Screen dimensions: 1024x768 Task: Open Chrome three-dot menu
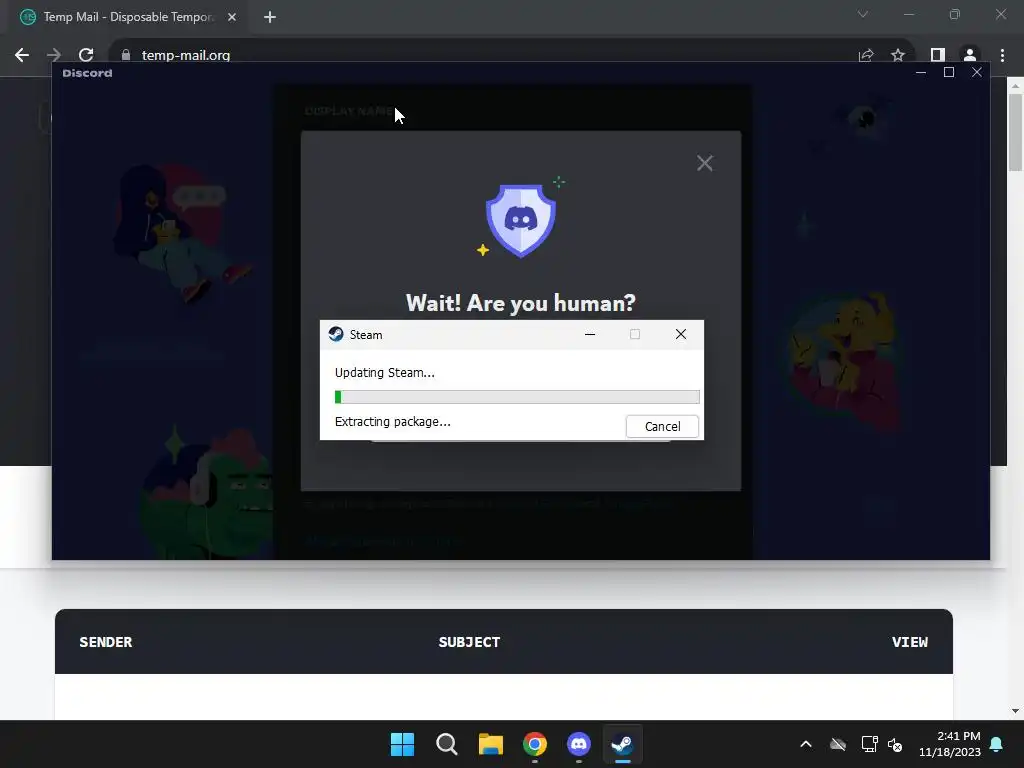tap(1002, 55)
